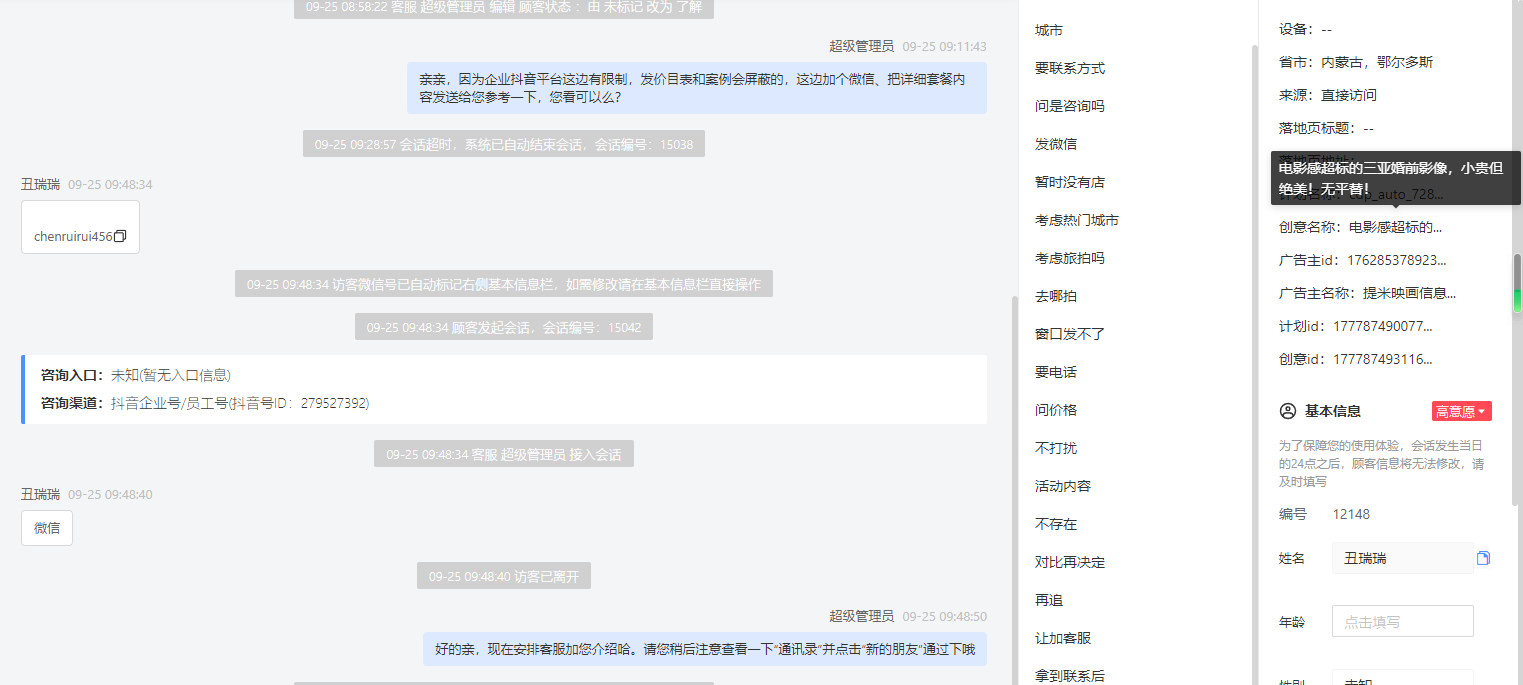1523x685 pixels.
Task: Click the agent message starting 好的亲
Action: pos(705,649)
